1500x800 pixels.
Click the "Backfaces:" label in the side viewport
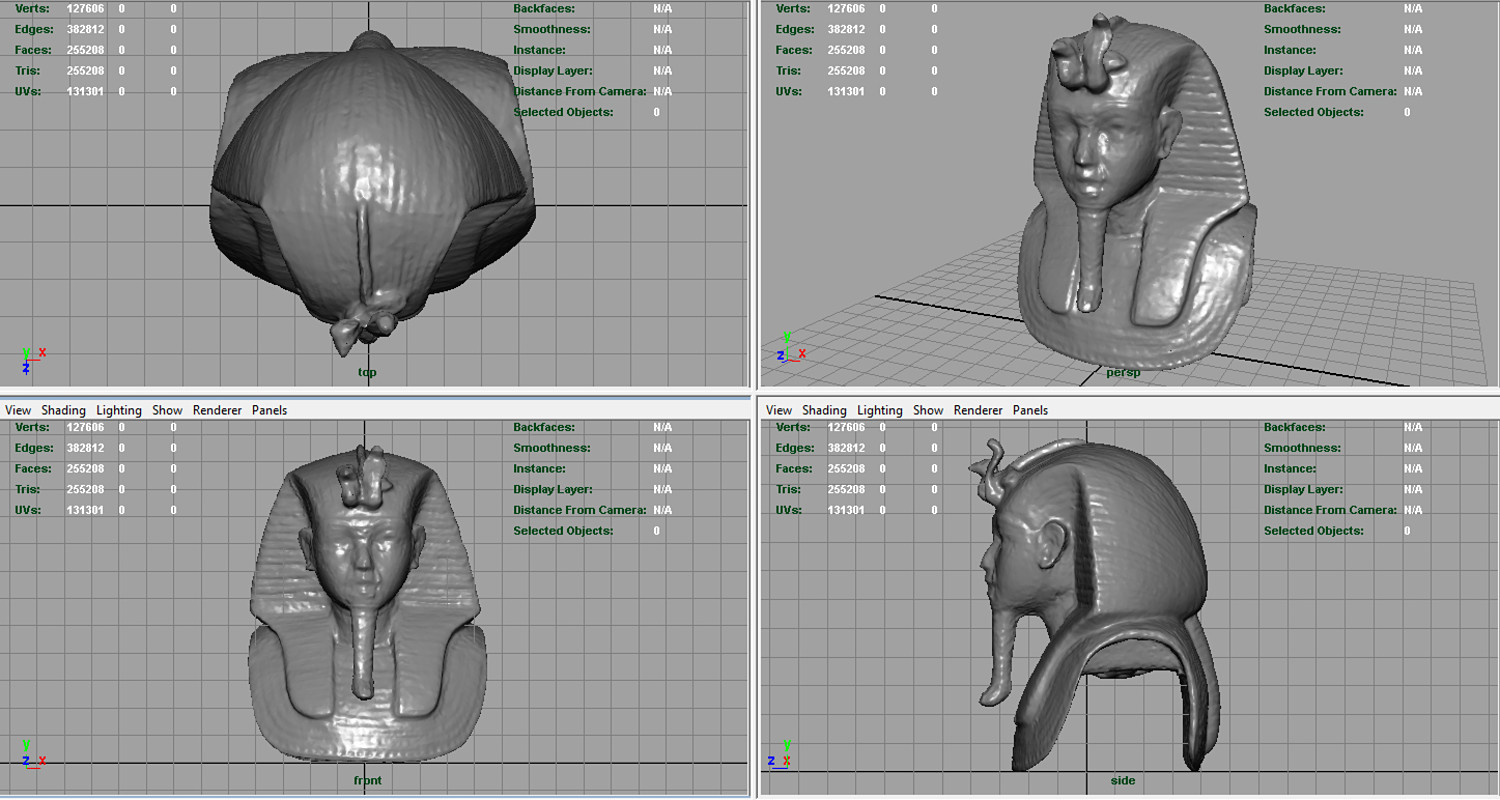coord(1294,427)
